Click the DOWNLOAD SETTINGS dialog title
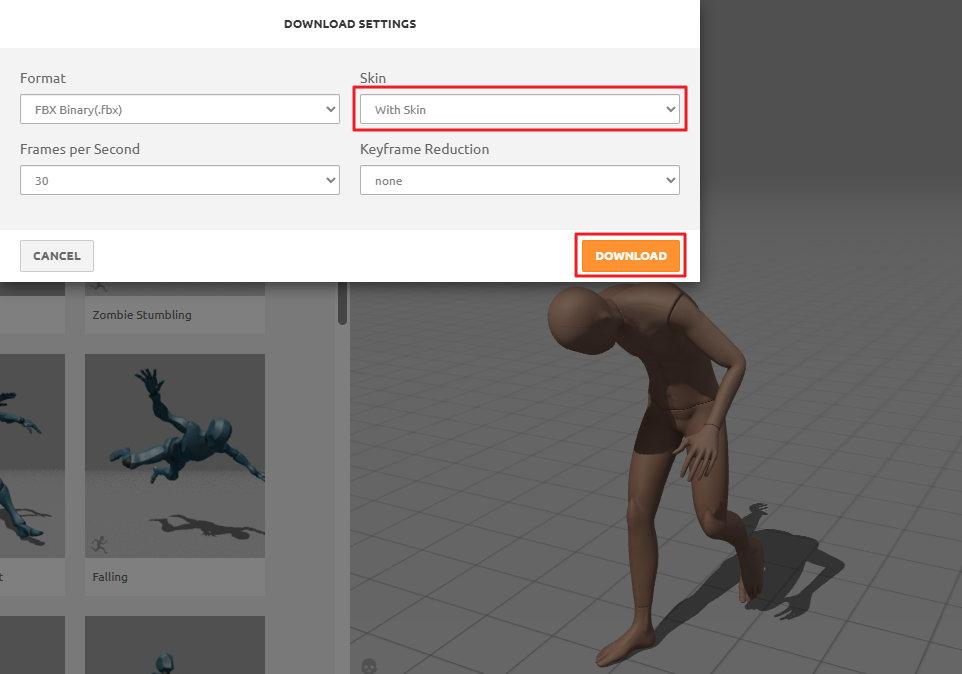The height and width of the screenshot is (674, 962). (x=350, y=24)
